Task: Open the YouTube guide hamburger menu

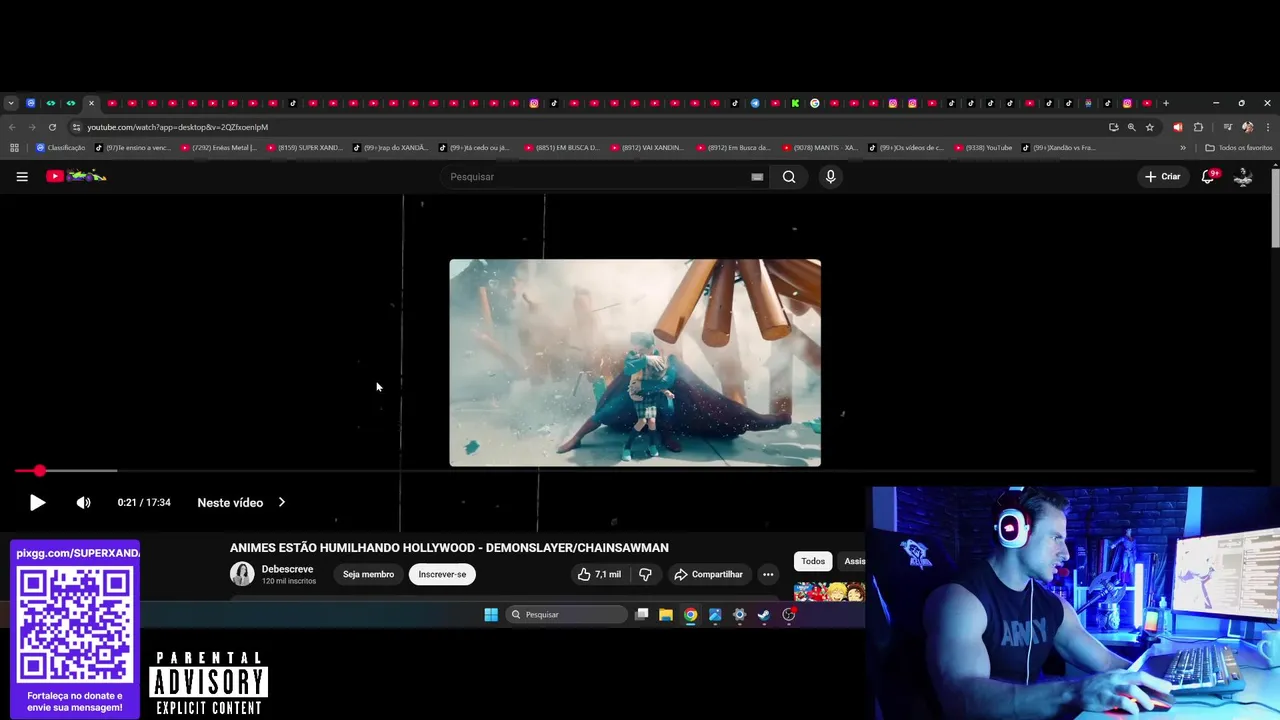Action: (22, 176)
